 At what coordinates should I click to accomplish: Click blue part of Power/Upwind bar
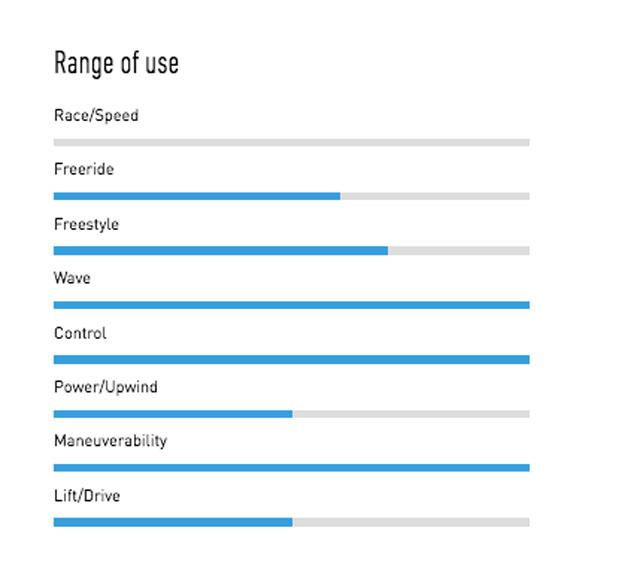[x=173, y=414]
